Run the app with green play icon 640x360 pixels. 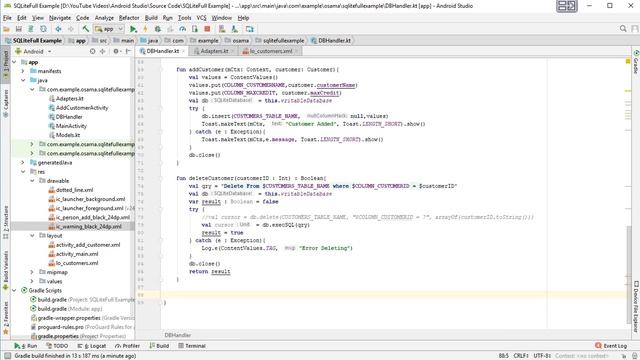(x=133, y=29)
